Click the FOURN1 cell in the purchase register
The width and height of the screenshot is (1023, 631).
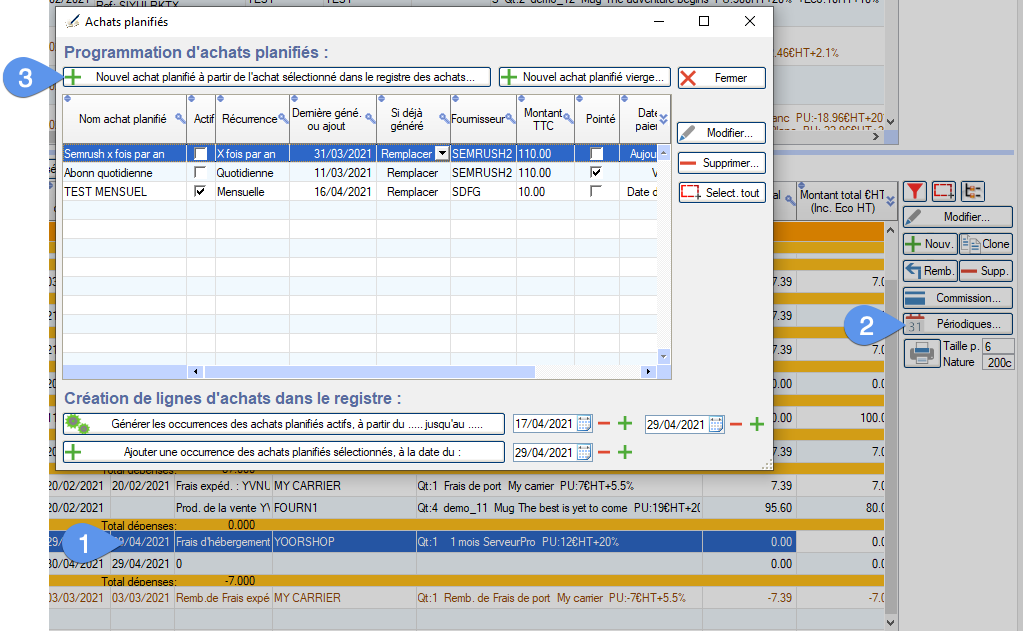coord(344,508)
